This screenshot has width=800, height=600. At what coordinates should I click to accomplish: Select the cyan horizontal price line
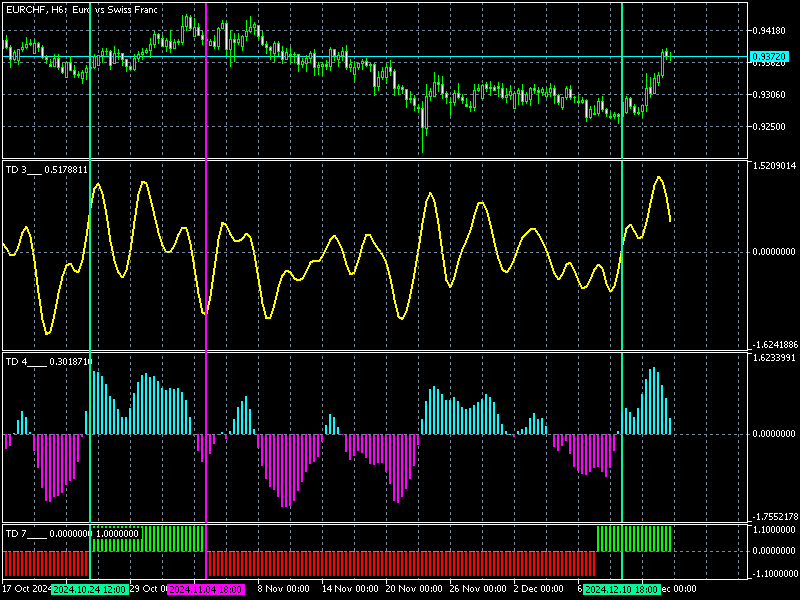click(x=375, y=57)
